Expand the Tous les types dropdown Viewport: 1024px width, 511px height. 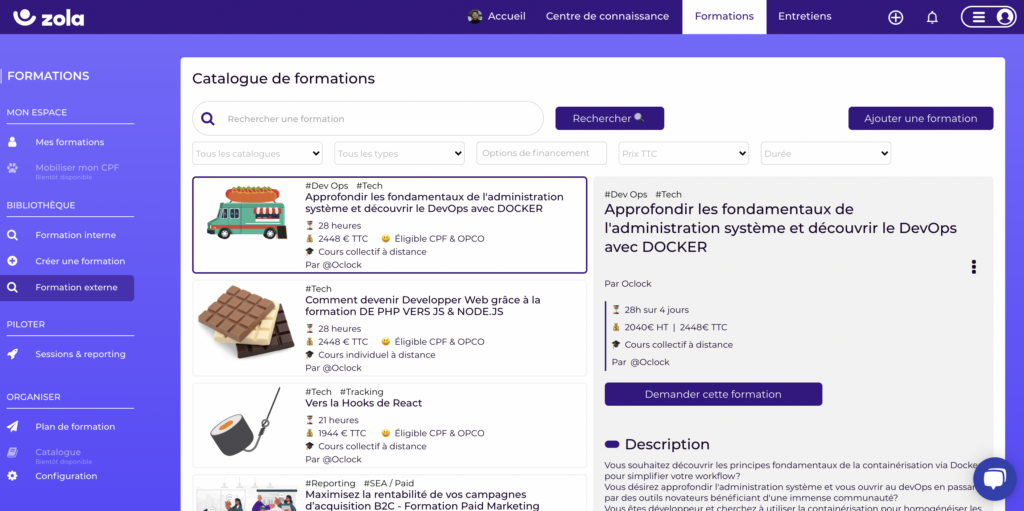400,154
